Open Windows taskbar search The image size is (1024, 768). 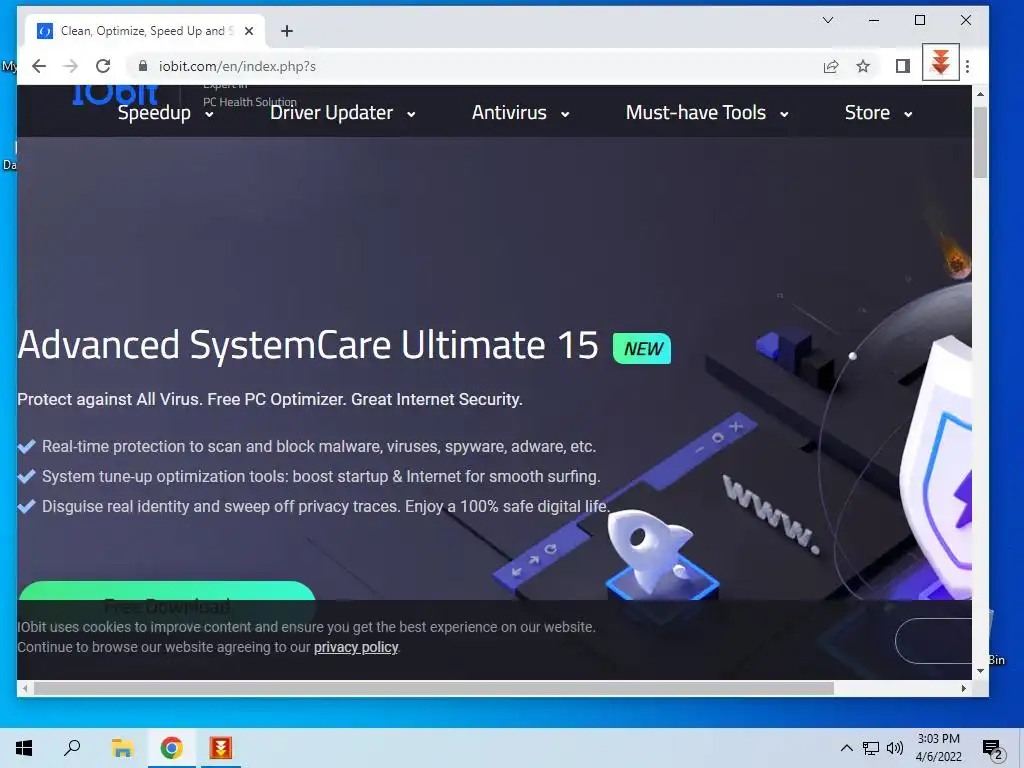point(72,748)
